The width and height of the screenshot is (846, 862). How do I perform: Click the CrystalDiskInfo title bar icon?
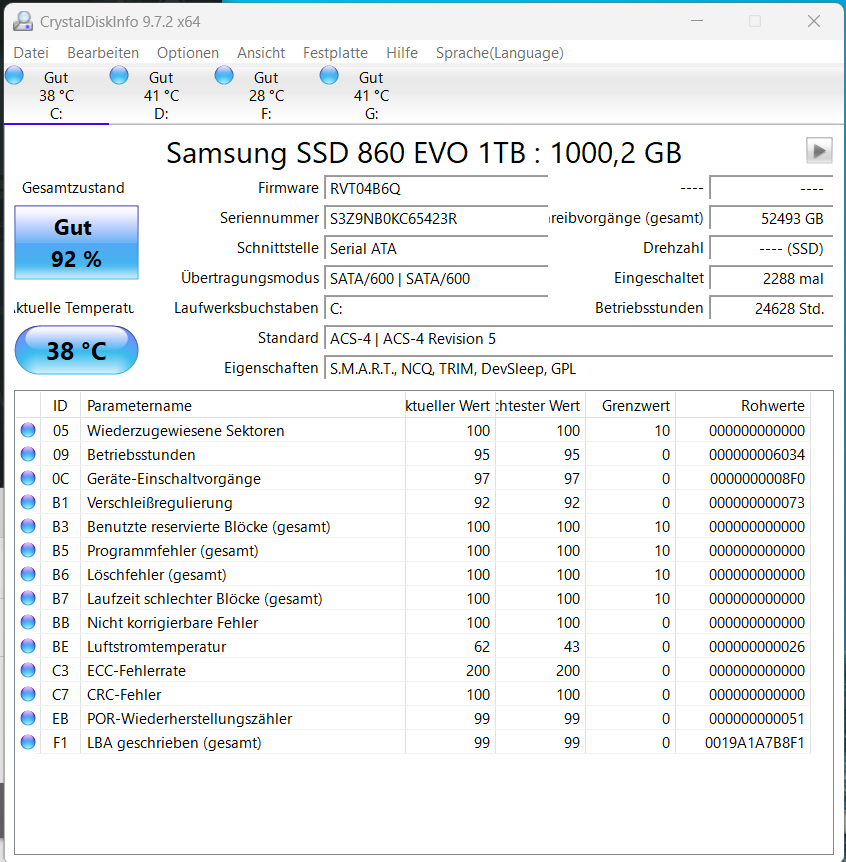[23, 21]
